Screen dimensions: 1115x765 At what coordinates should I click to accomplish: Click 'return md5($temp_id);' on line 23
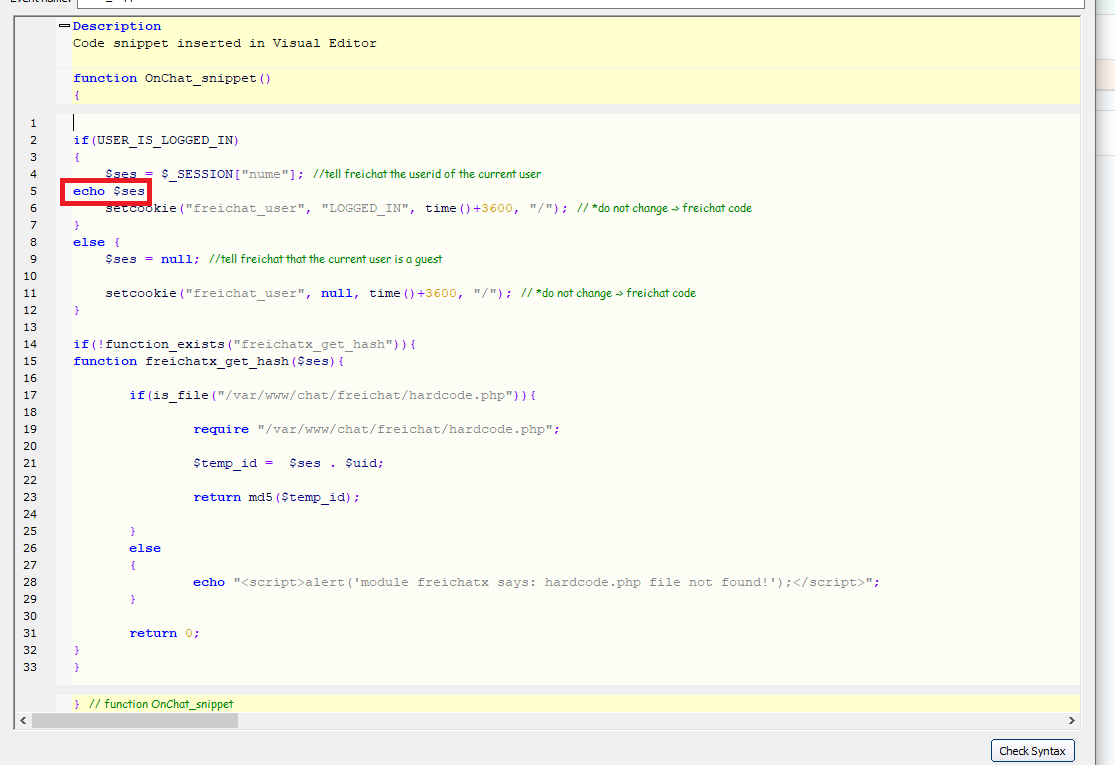point(276,498)
